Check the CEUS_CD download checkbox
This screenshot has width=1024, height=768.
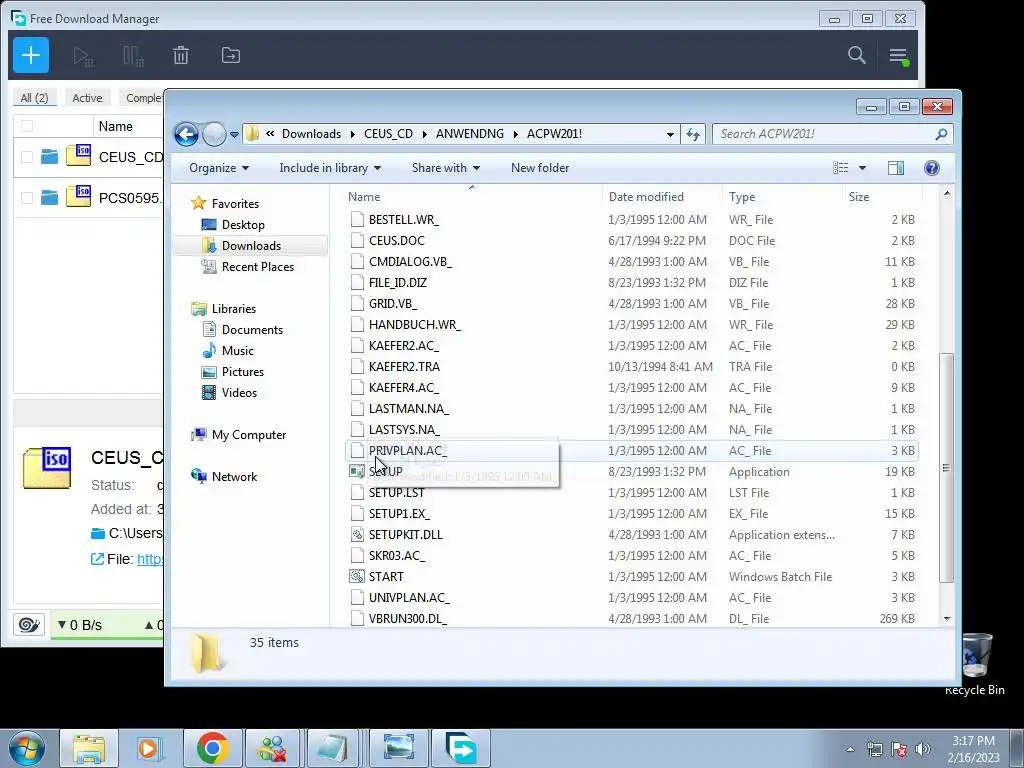point(27,157)
